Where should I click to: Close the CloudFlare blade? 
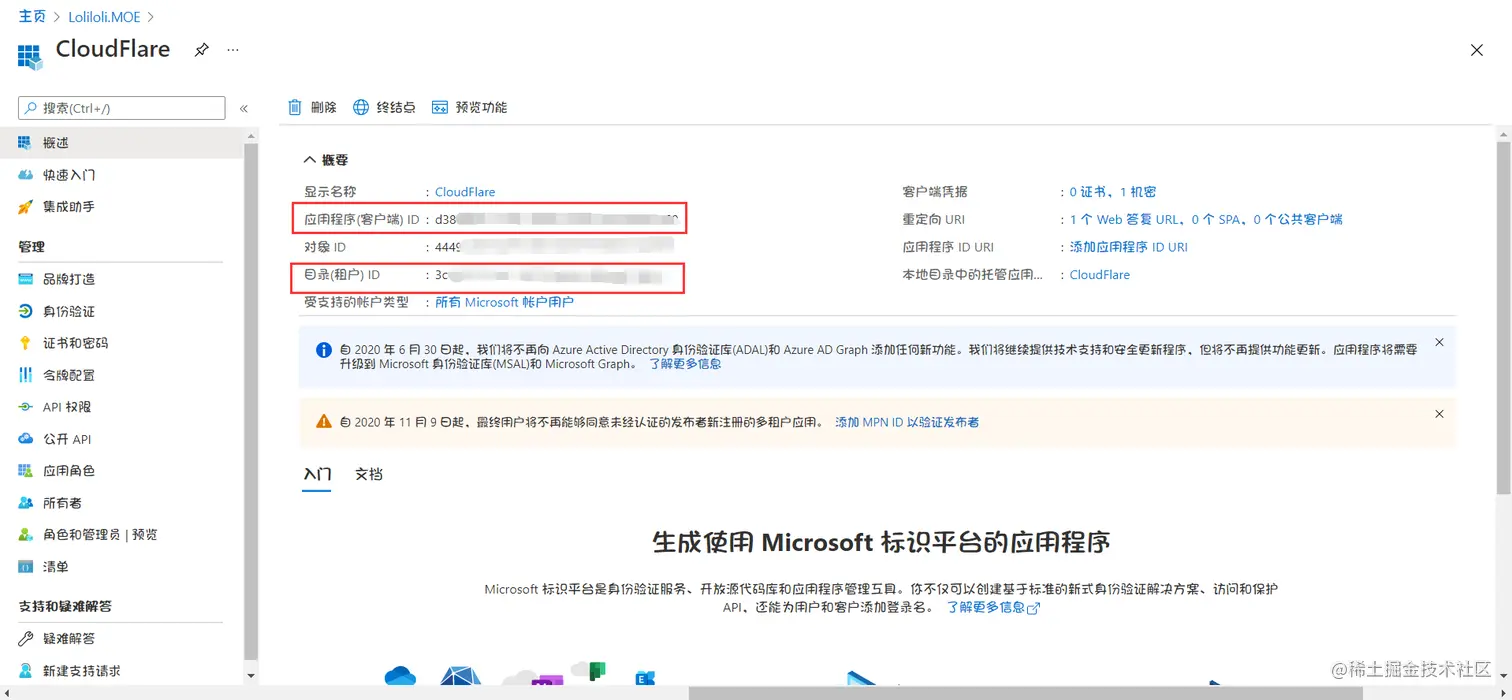[1477, 50]
